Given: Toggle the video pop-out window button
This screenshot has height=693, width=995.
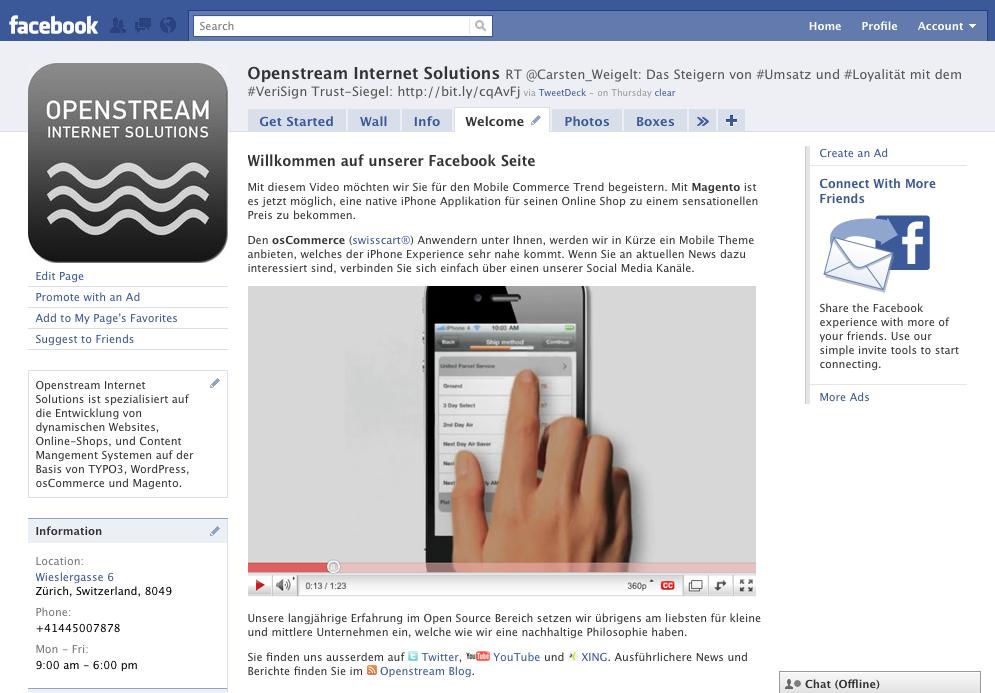Looking at the screenshot, I should [695, 585].
